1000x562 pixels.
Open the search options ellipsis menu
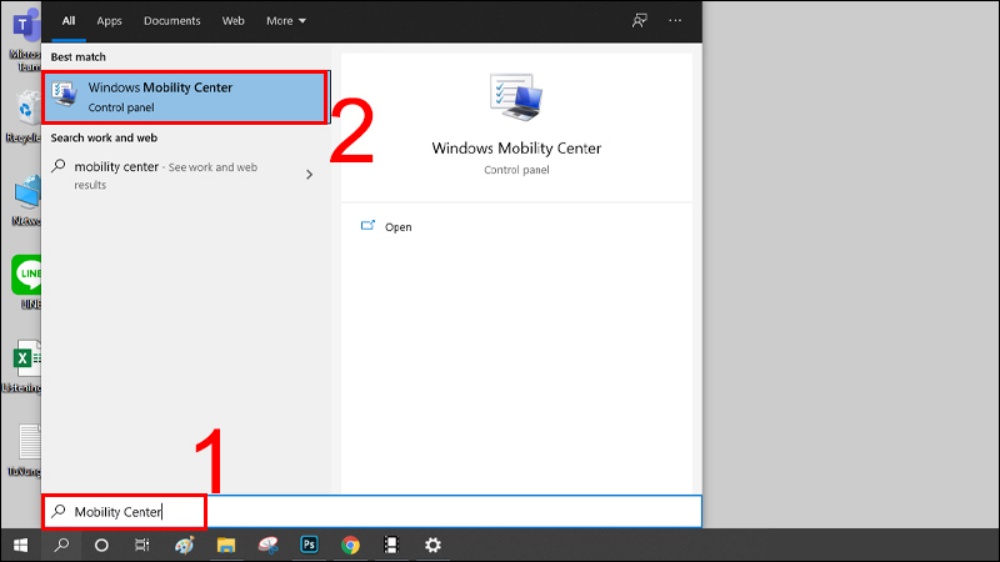[675, 20]
